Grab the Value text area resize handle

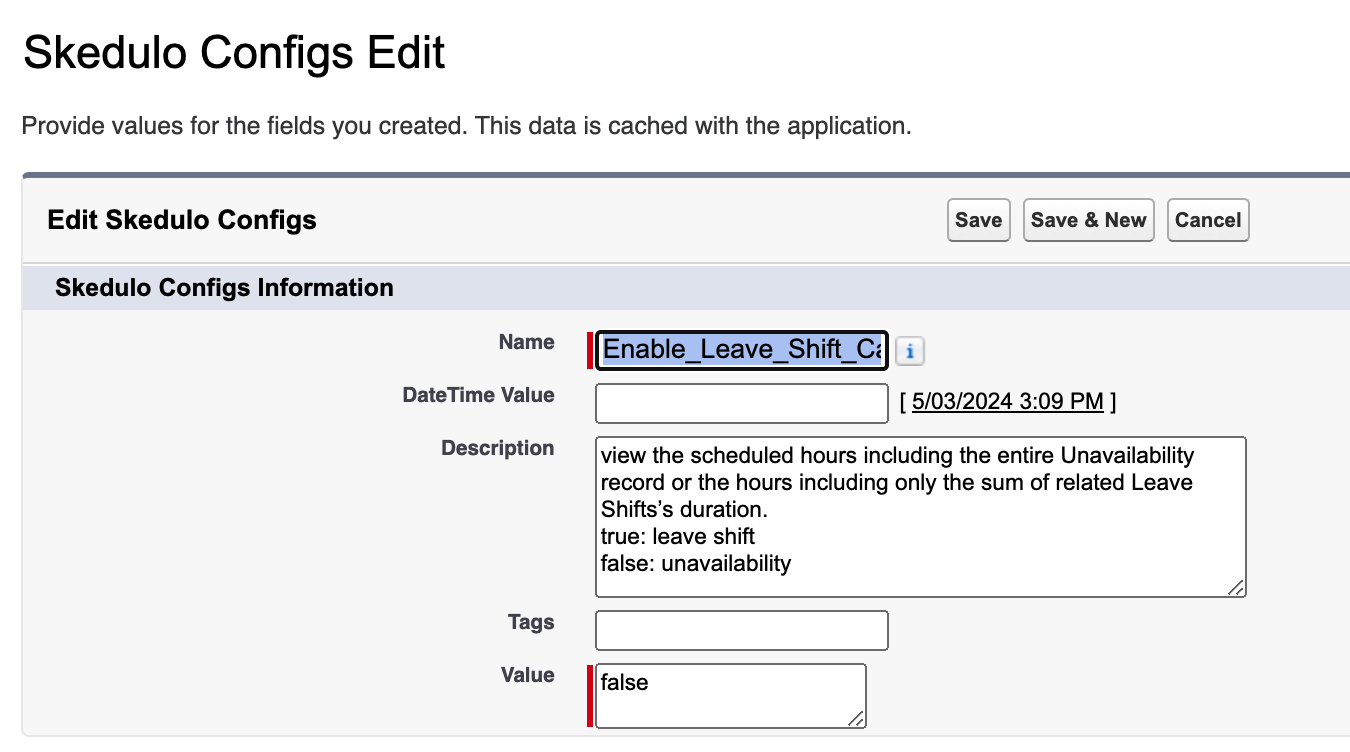856,718
